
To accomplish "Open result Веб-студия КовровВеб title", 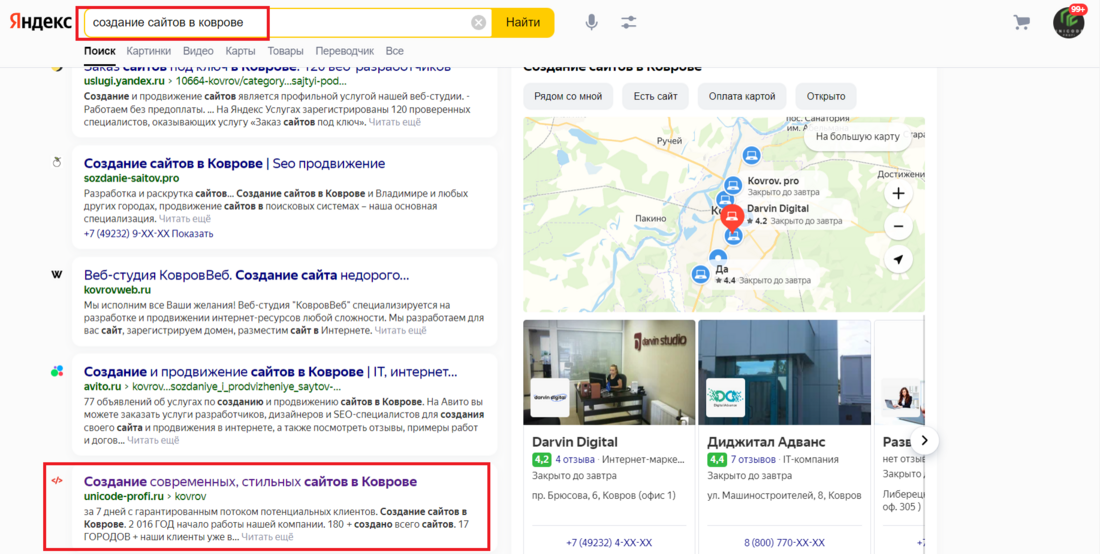I will click(246, 275).
